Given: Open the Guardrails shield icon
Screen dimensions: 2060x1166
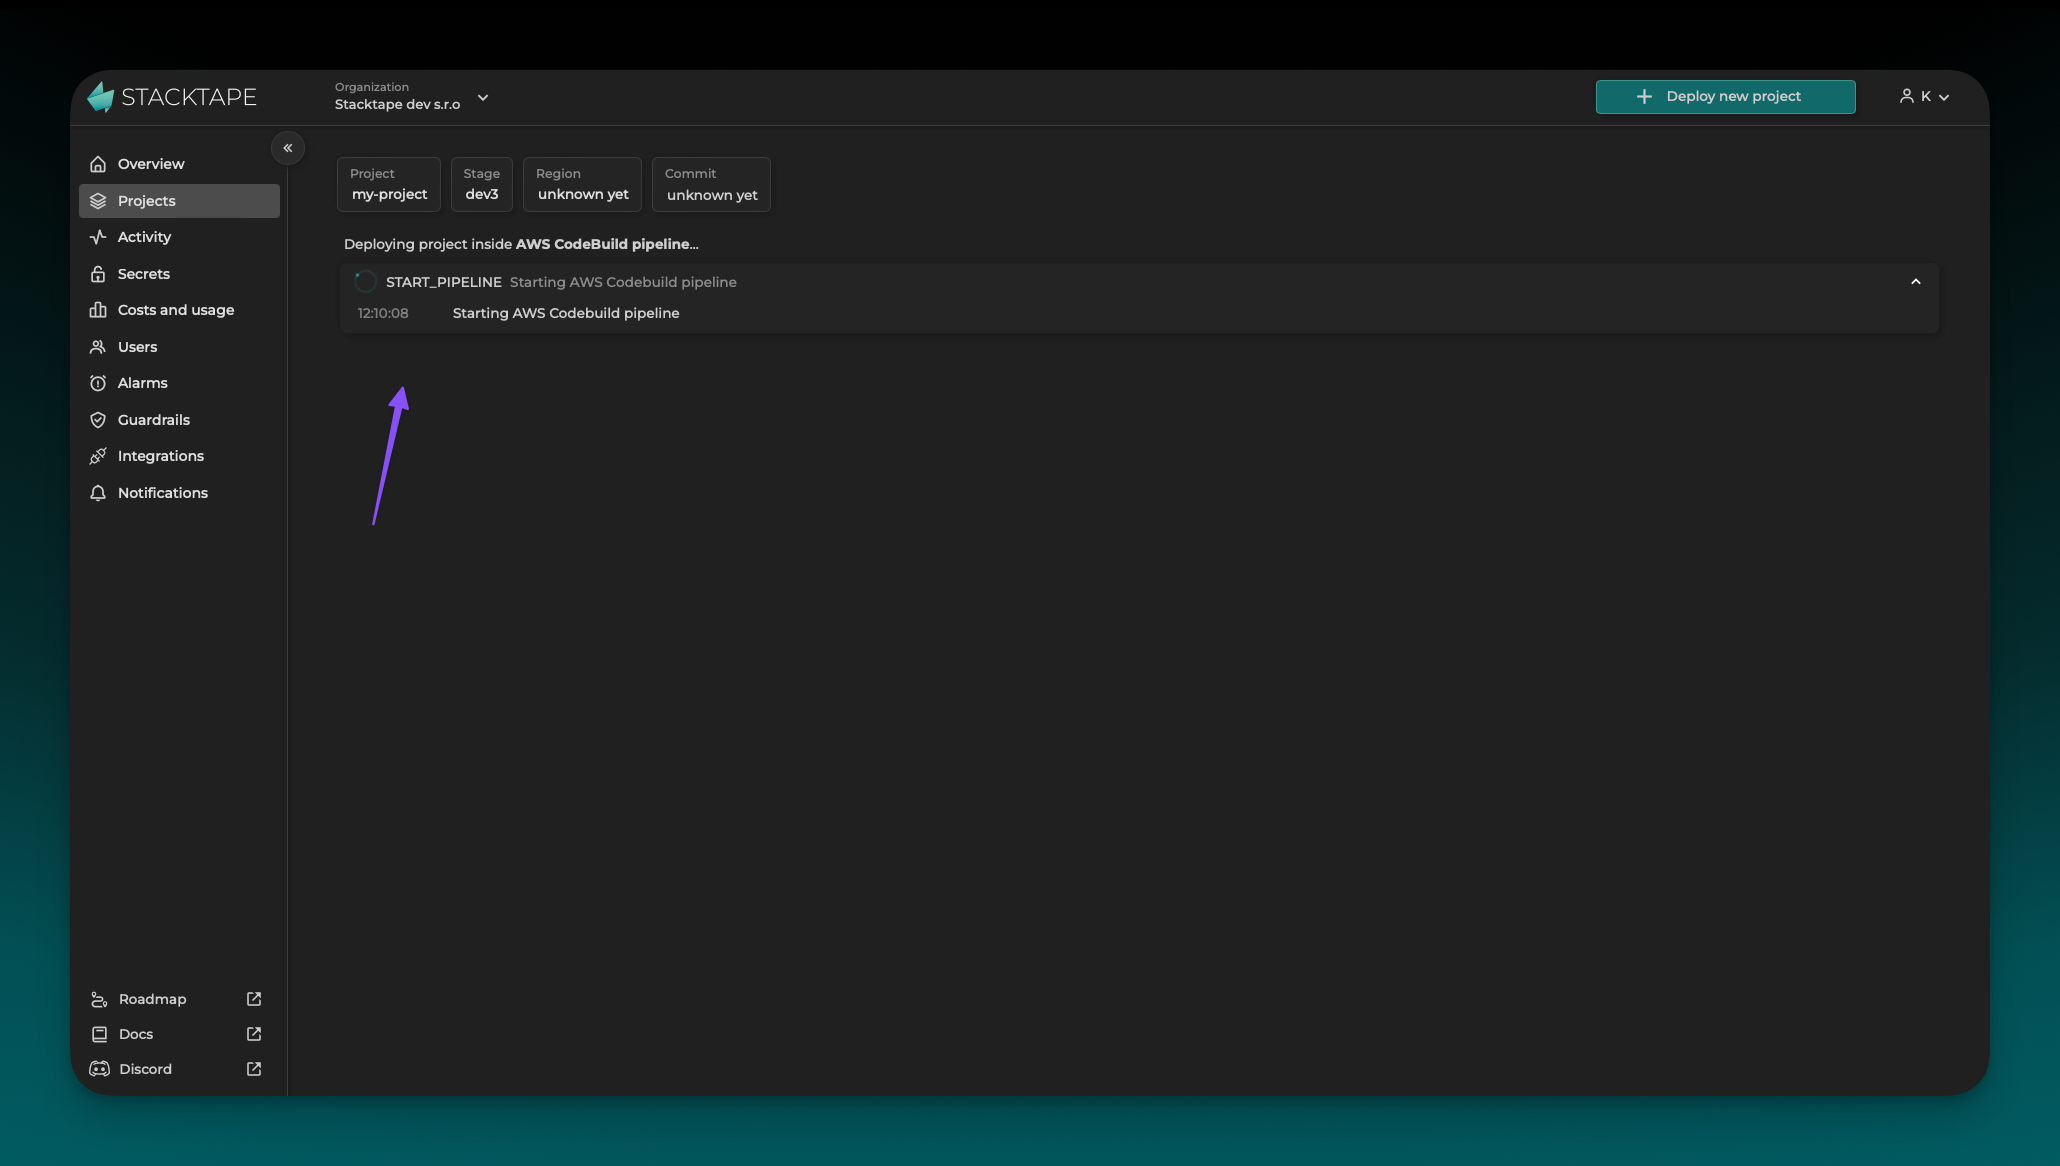Looking at the screenshot, I should click(x=98, y=420).
